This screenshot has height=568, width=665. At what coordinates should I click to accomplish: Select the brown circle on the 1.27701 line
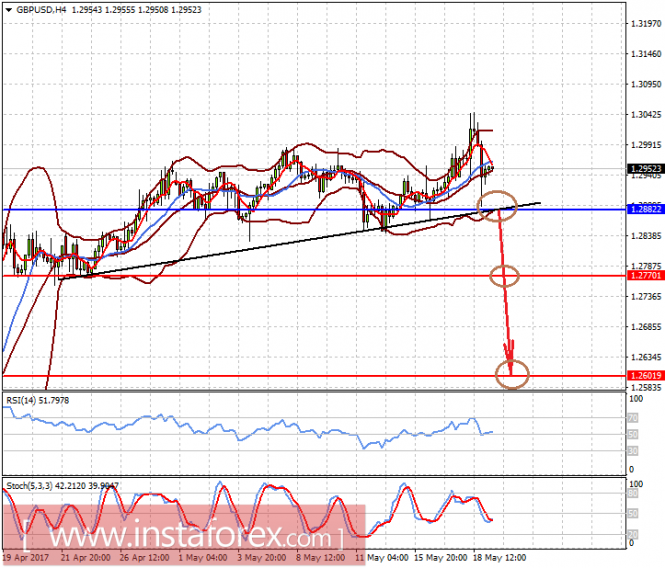pyautogui.click(x=504, y=276)
